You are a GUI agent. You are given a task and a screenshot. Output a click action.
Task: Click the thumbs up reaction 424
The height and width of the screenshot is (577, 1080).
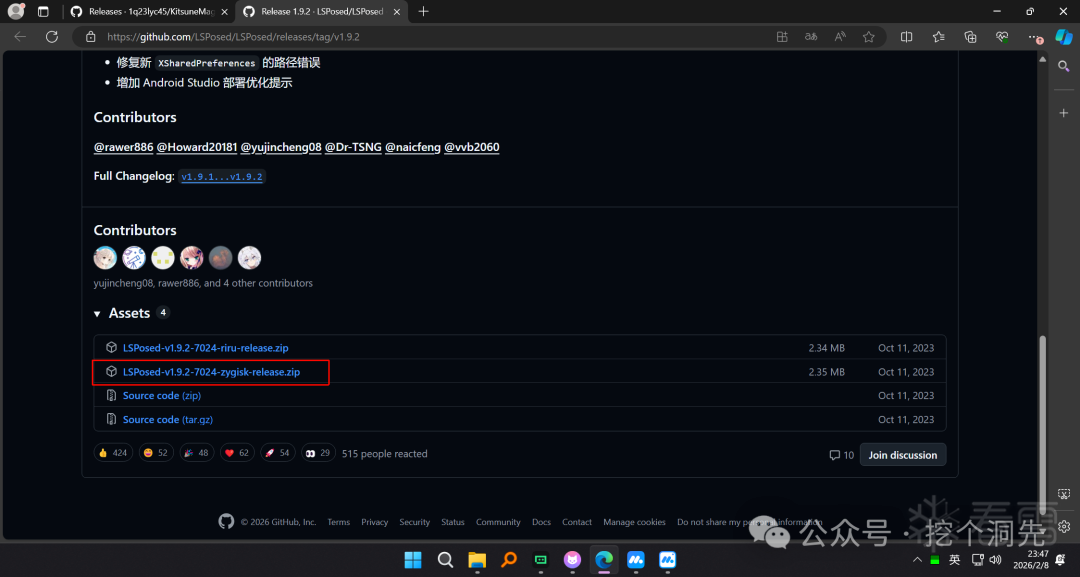point(113,453)
